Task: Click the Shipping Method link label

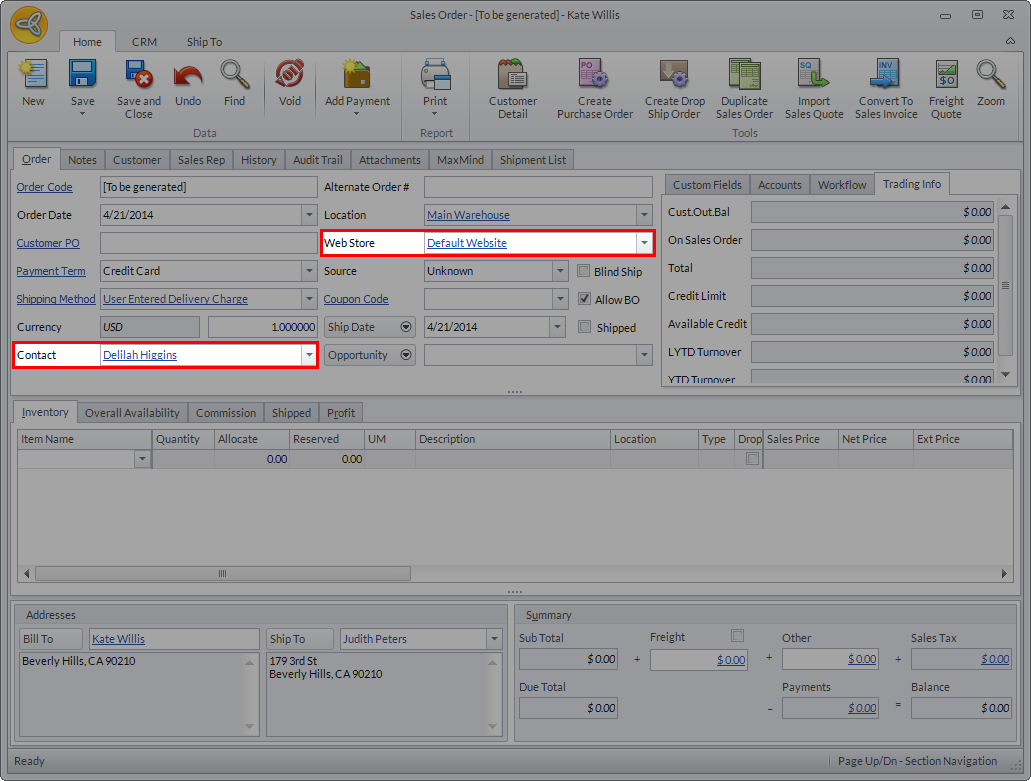Action: pyautogui.click(x=56, y=299)
